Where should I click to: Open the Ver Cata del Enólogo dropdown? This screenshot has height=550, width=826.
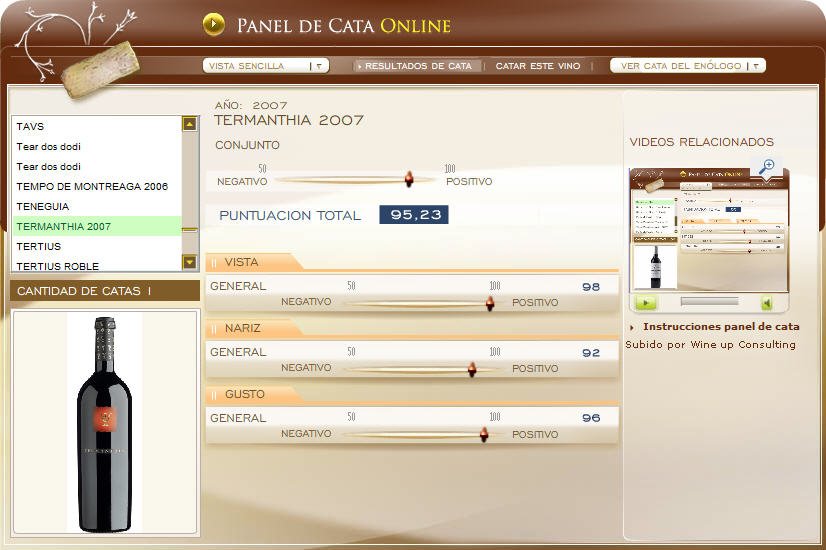687,66
